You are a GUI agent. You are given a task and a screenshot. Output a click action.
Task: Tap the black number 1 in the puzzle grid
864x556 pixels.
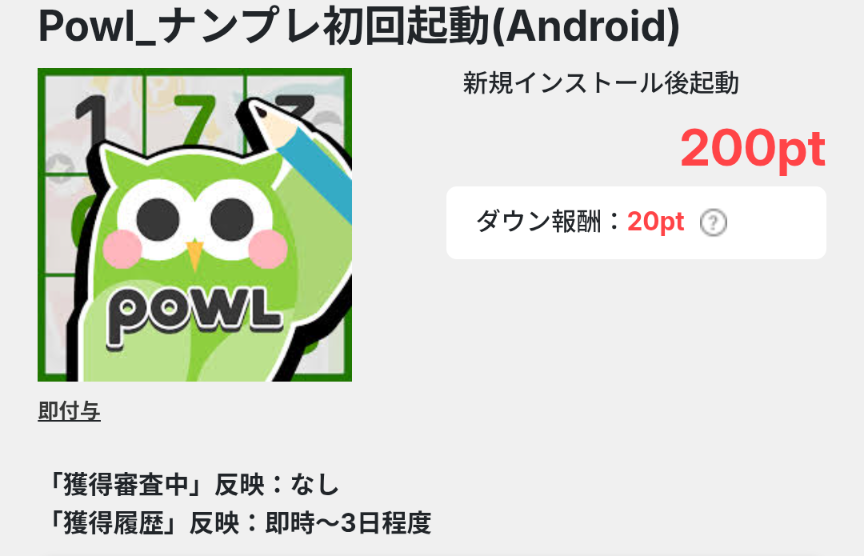tap(93, 124)
